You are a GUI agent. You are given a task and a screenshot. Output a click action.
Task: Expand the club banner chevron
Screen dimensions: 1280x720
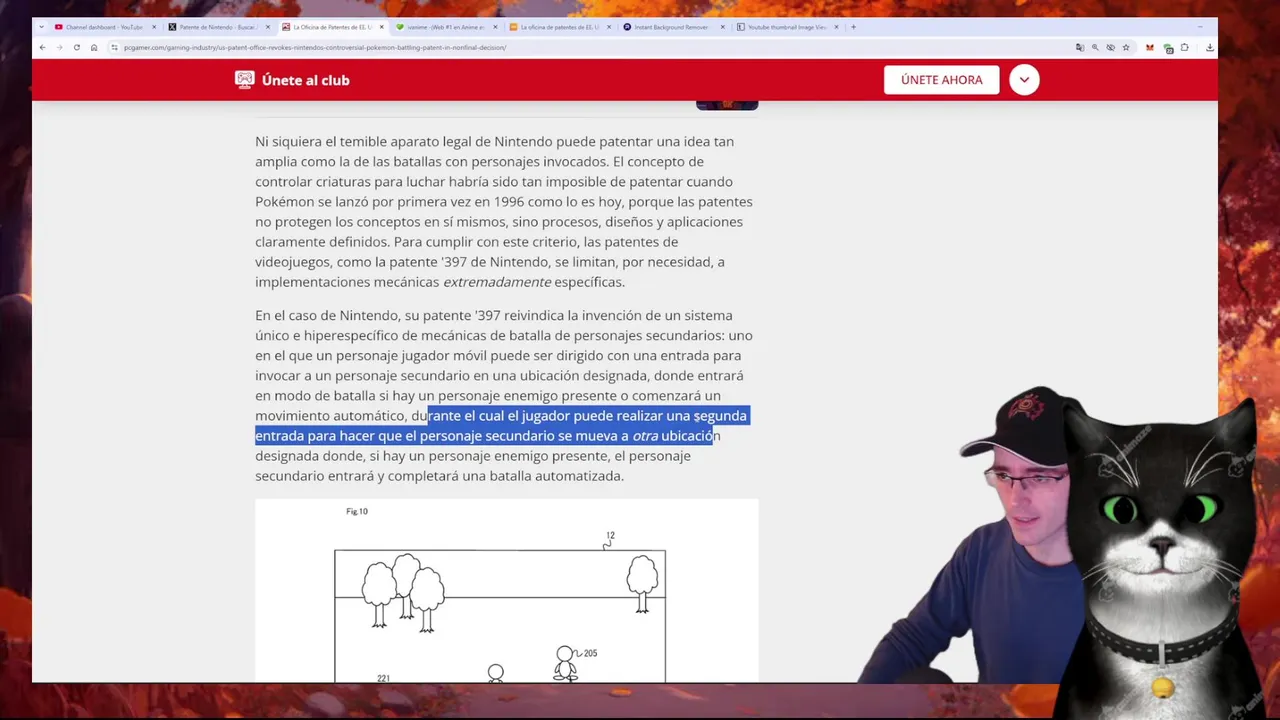click(1024, 80)
